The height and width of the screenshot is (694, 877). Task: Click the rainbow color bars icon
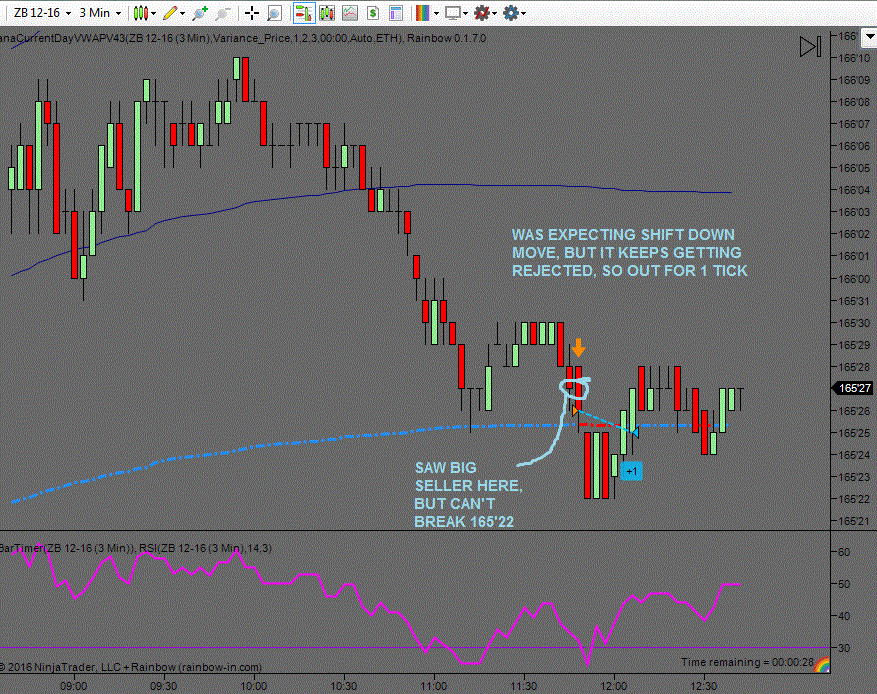pyautogui.click(x=423, y=13)
